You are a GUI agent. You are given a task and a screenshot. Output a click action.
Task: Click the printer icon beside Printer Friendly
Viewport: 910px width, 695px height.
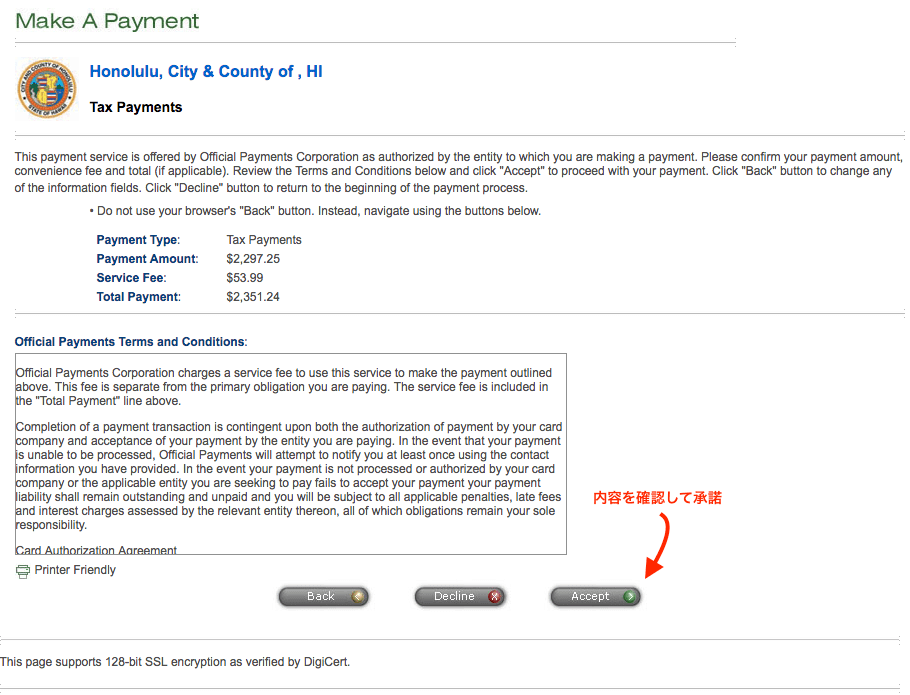pos(23,571)
